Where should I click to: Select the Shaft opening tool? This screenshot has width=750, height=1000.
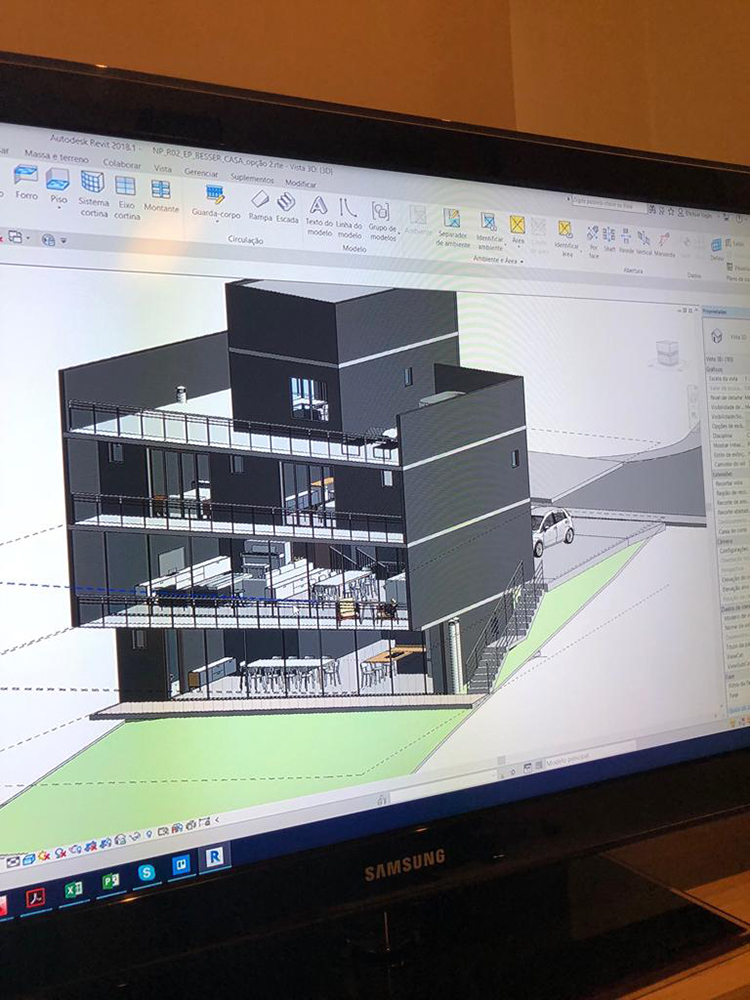609,239
